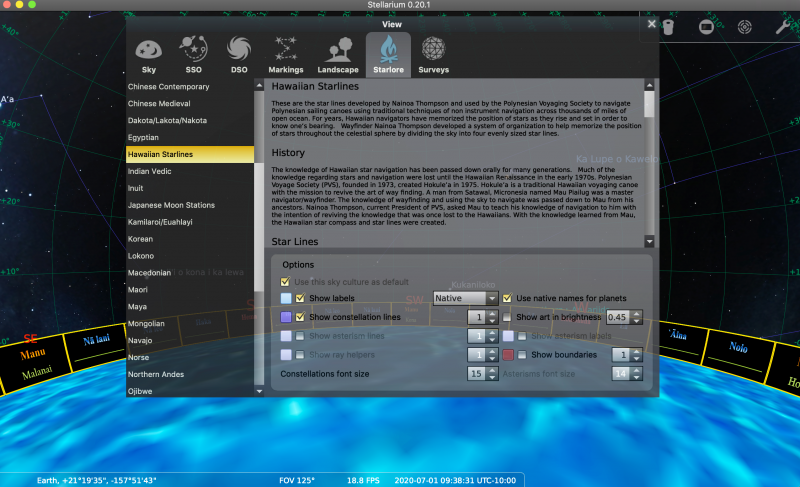Adjust Asterisms font size stepper
The image size is (800, 487).
pos(627,374)
